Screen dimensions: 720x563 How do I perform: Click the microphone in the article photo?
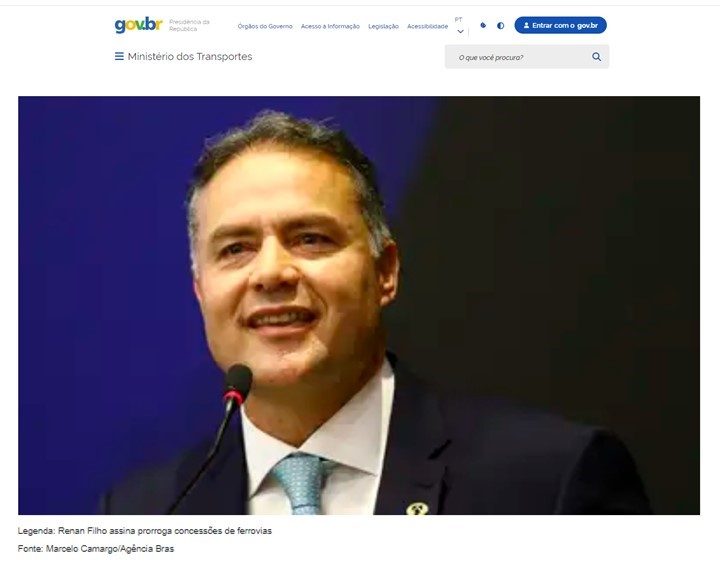pos(238,383)
